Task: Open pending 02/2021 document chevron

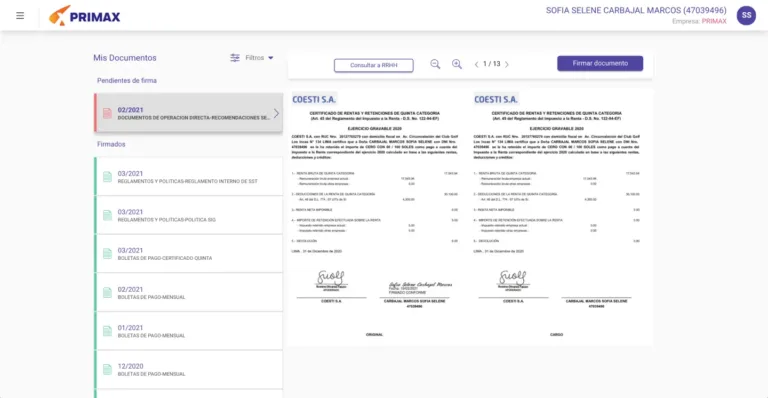Action: [276, 113]
